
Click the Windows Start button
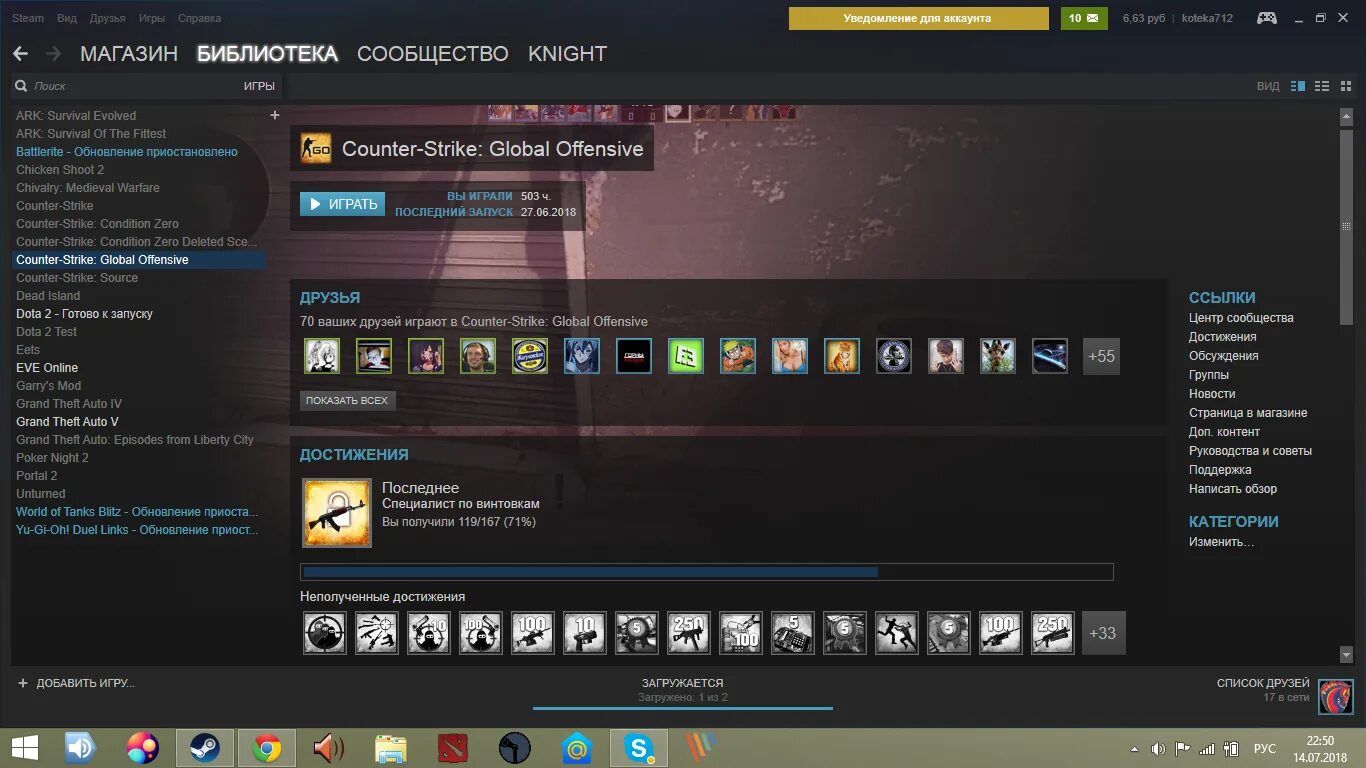click(x=24, y=748)
